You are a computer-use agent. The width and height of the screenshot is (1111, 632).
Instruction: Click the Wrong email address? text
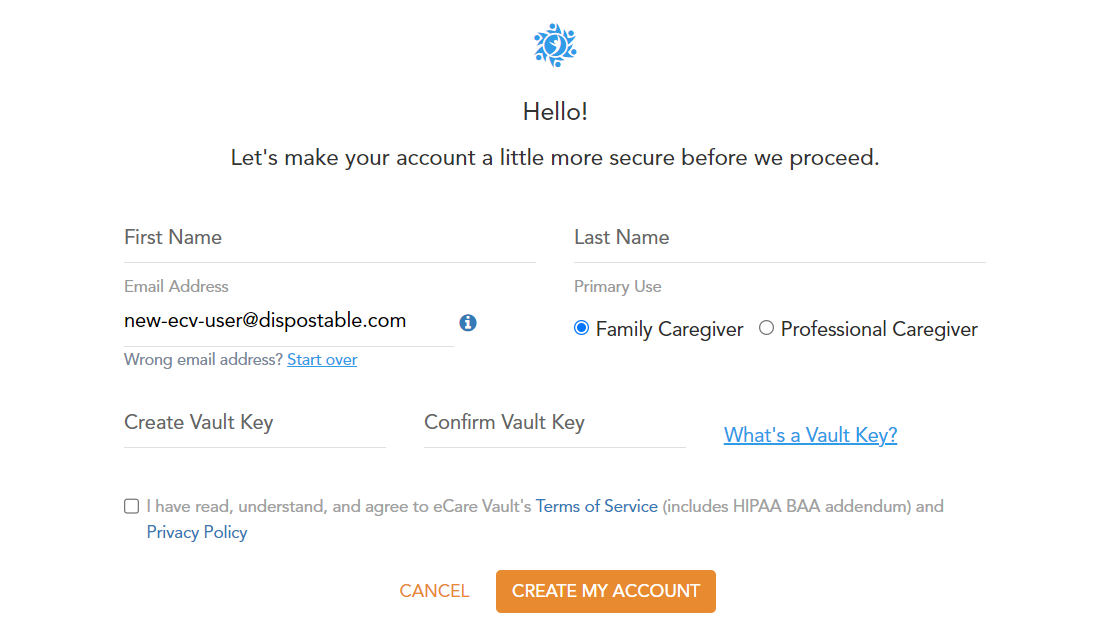[x=203, y=360]
